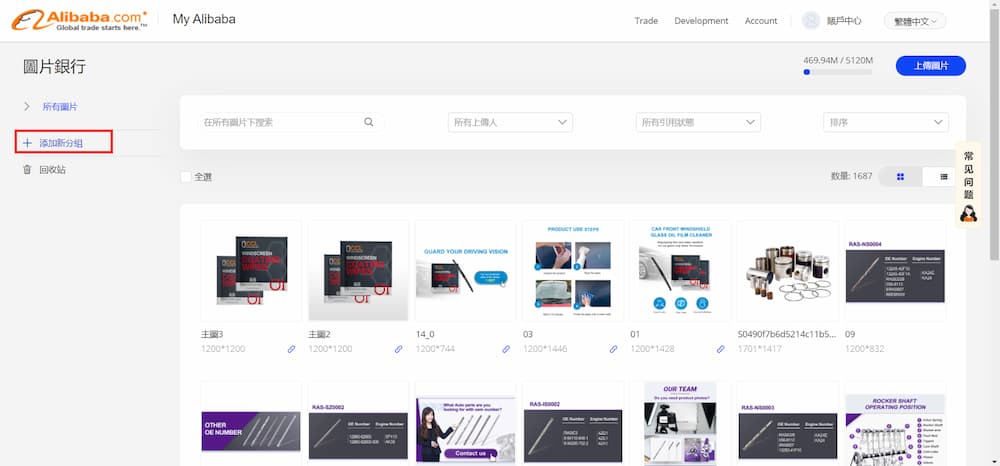This screenshot has height=466, width=1000.
Task: Open the 繁體中文 language selector
Action: 914,21
